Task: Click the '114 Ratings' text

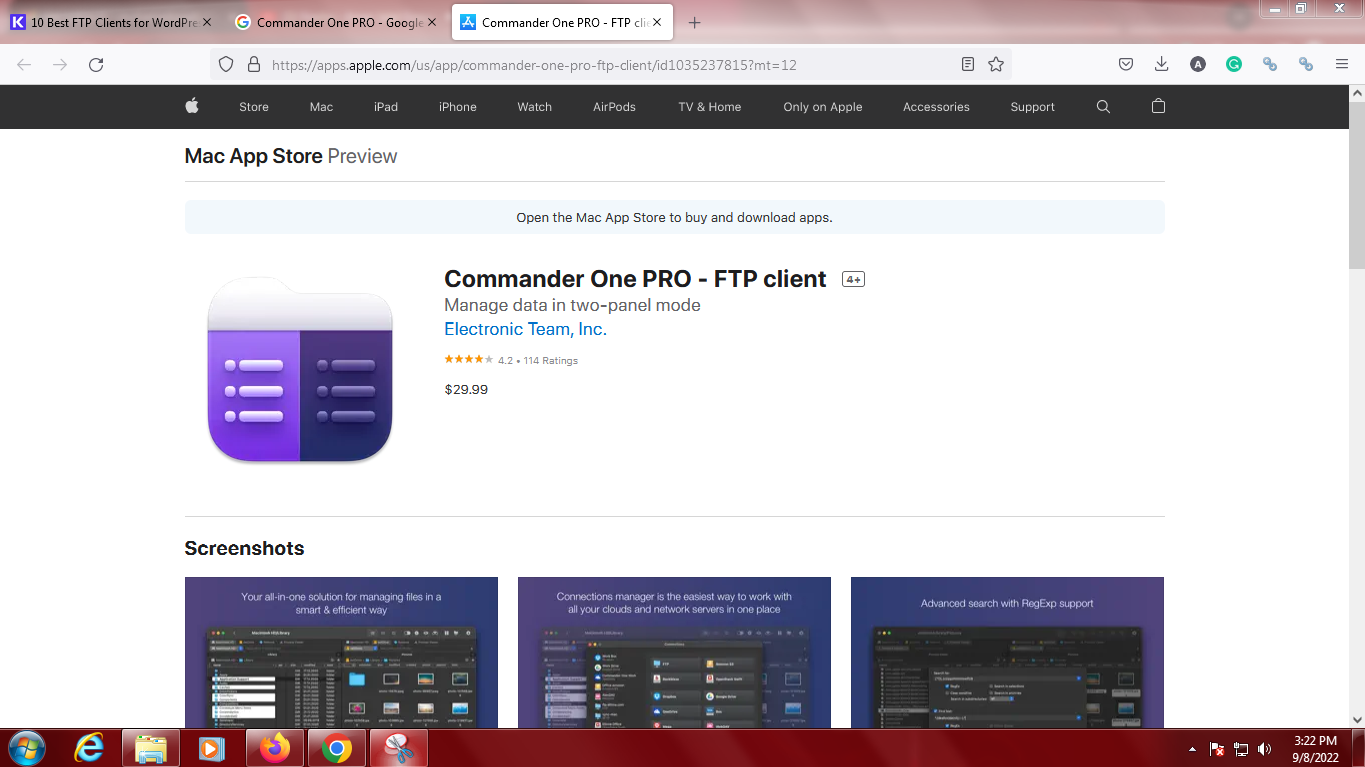Action: point(551,360)
